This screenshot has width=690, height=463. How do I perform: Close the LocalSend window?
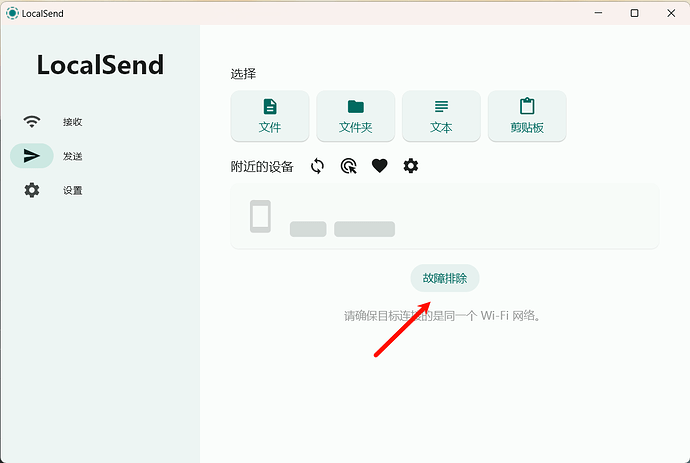click(x=671, y=13)
